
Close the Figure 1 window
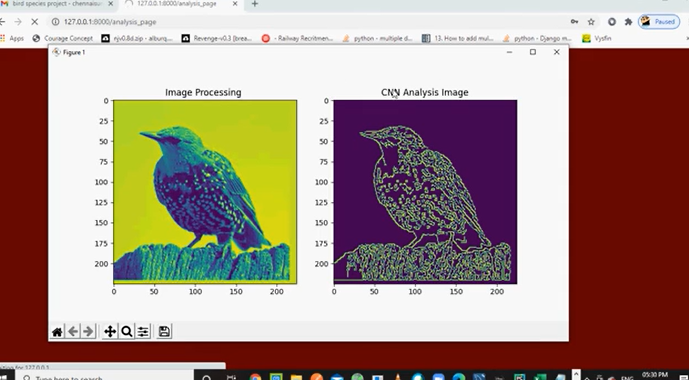pos(556,52)
